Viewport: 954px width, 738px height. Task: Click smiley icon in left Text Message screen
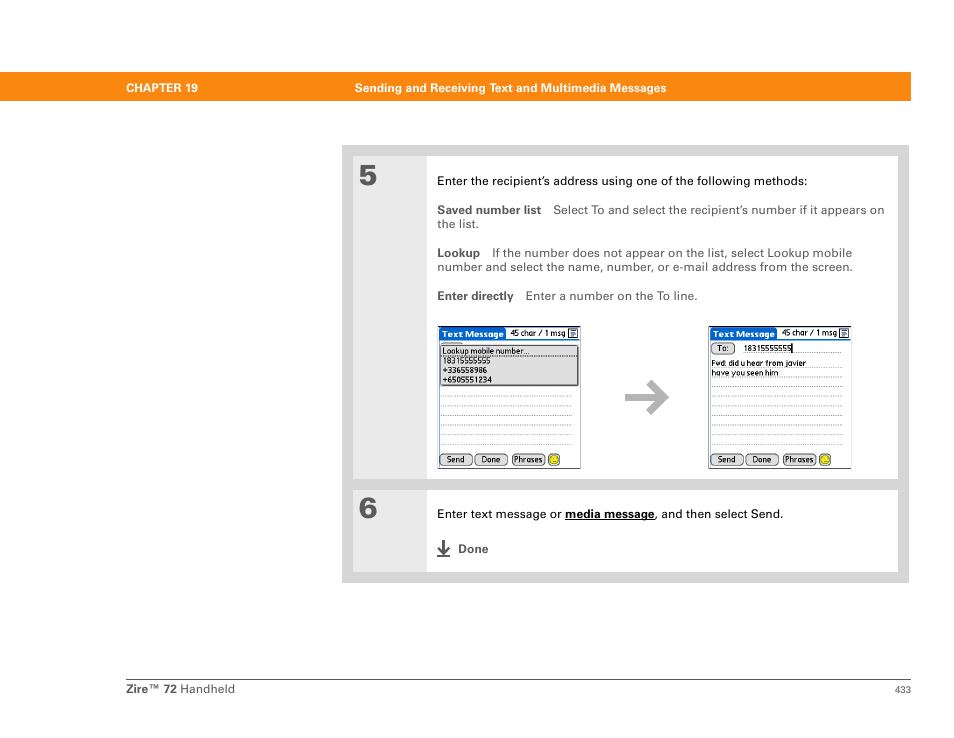click(554, 460)
